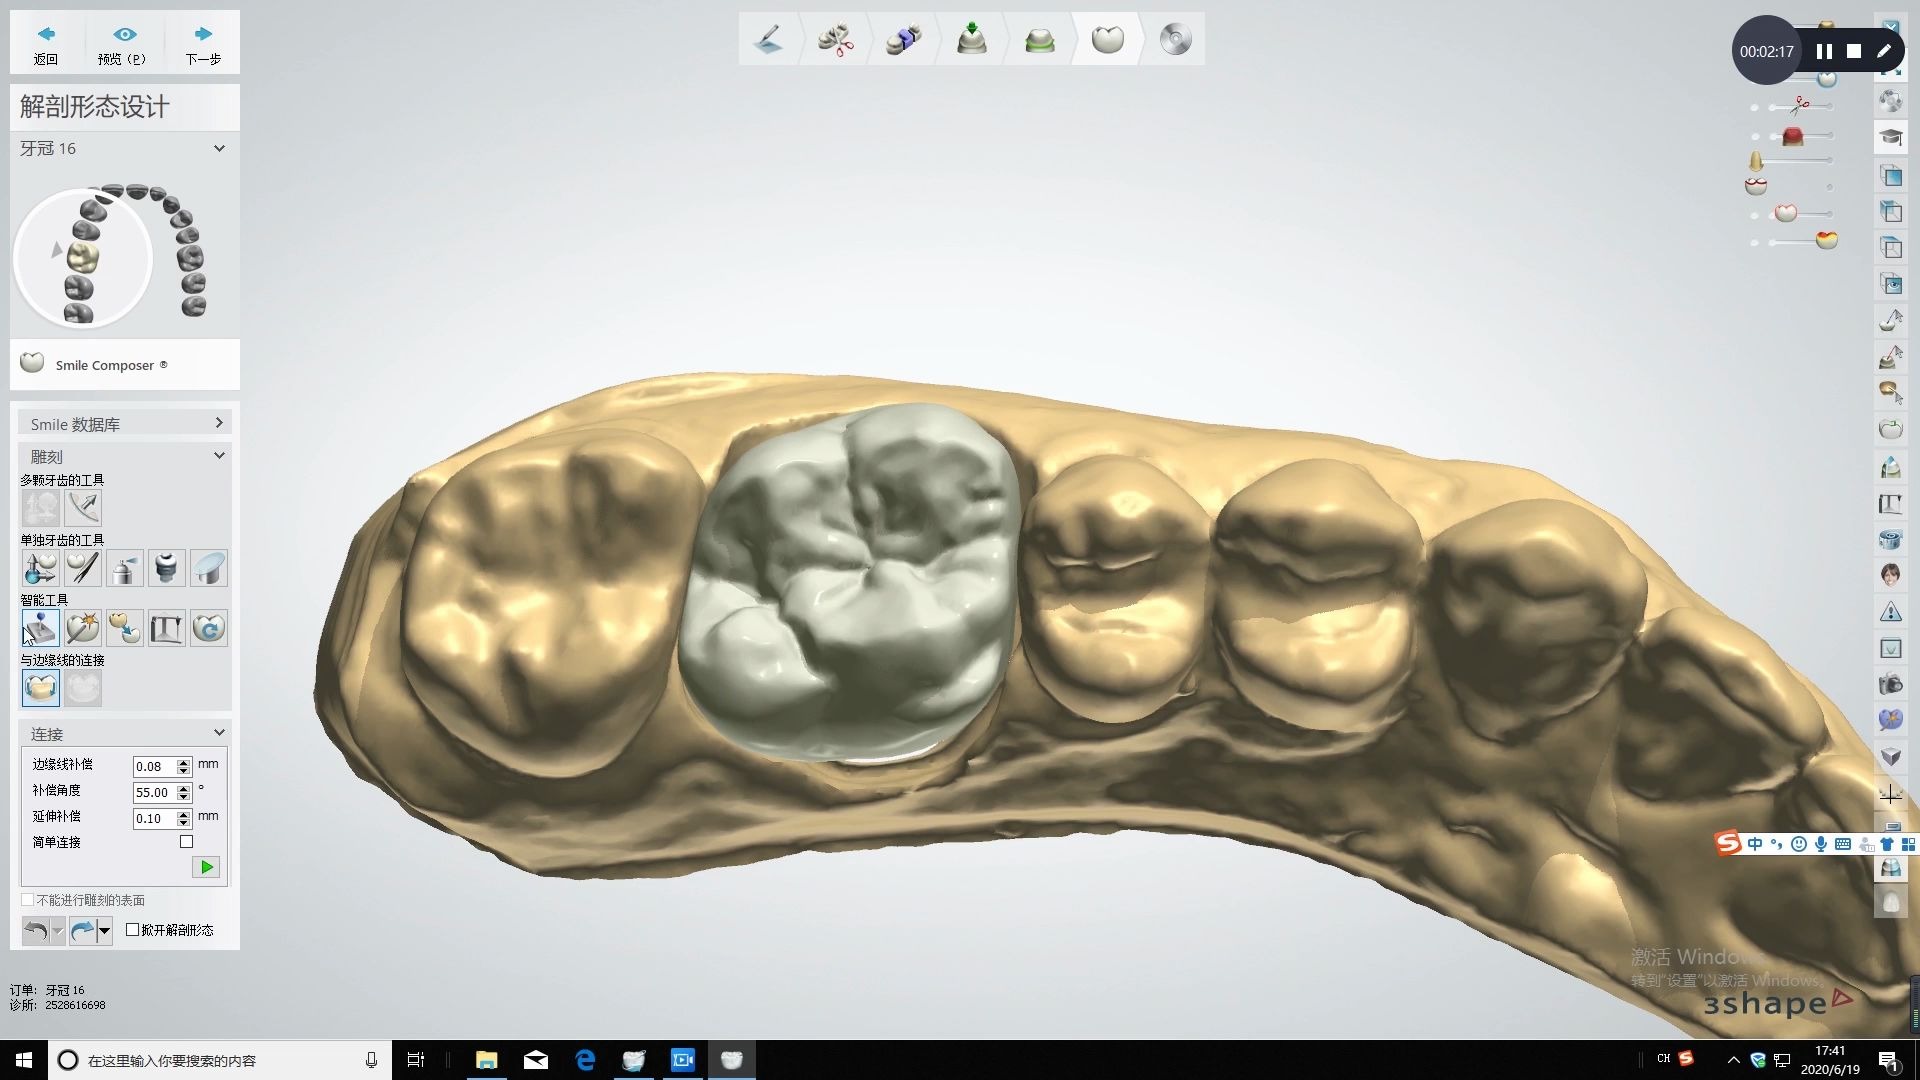1920x1080 pixels.
Task: Go to the anatomy design step tab
Action: click(1107, 40)
